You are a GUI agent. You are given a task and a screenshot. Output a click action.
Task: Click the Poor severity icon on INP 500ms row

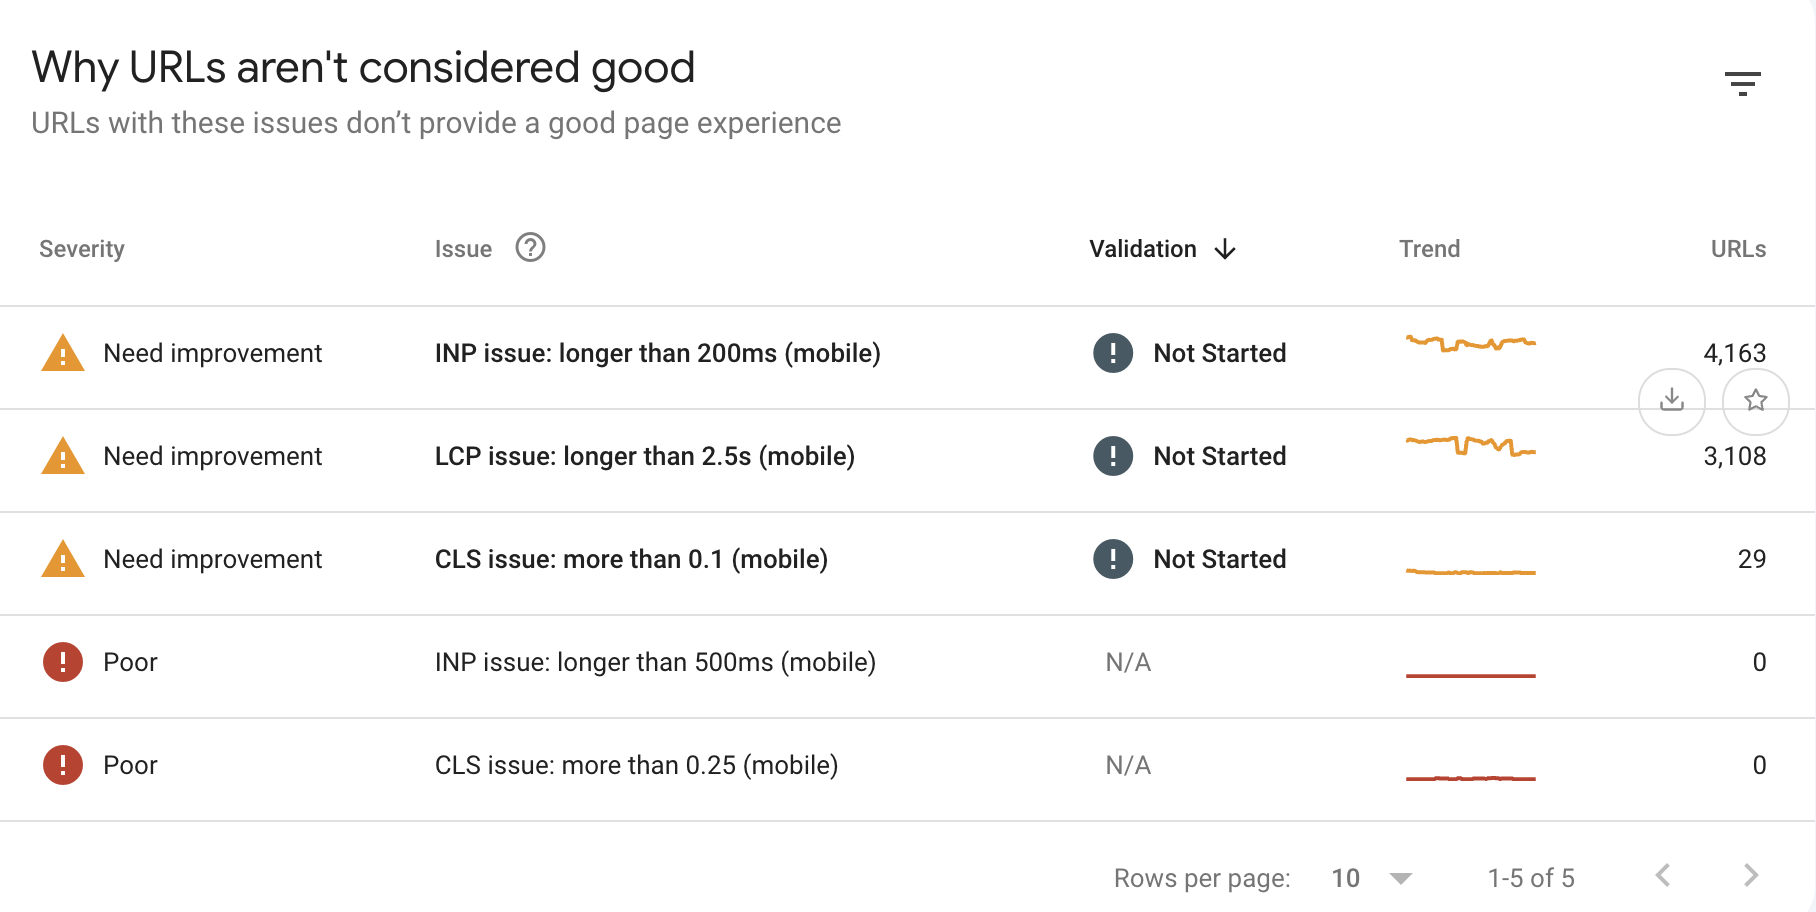tap(62, 661)
